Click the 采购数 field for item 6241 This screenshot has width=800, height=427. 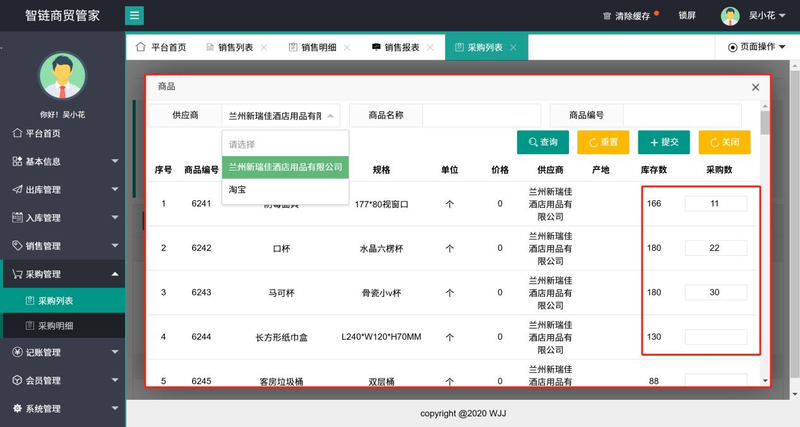click(x=716, y=204)
